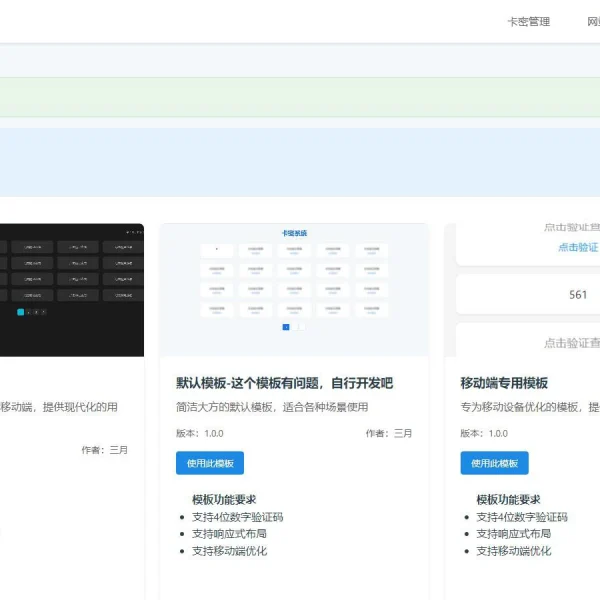Click the 561 value in mobile preview

[x=578, y=295]
